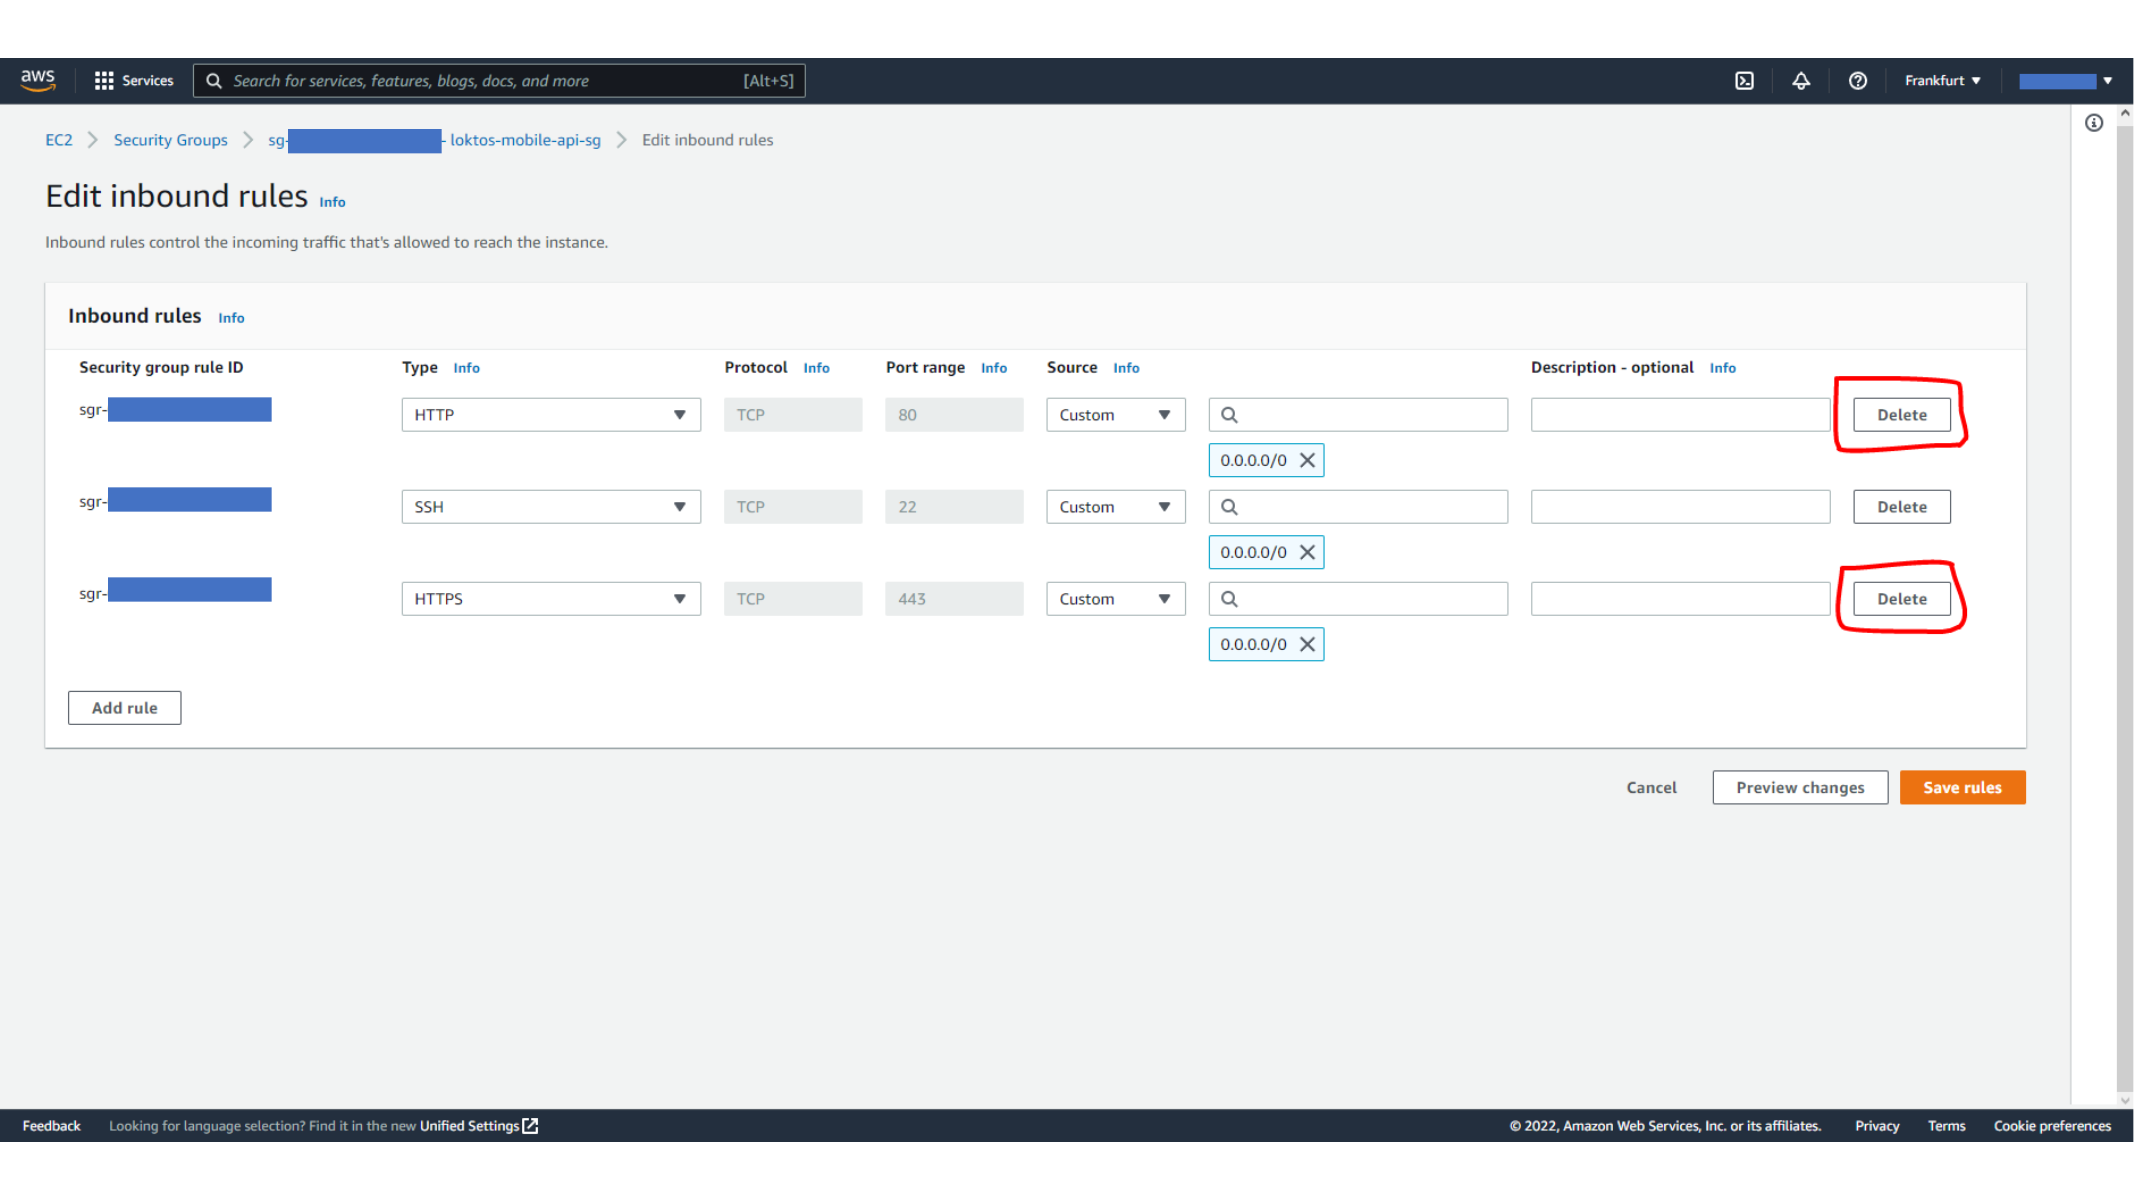Go to Security Groups in the breadcrumb
This screenshot has height=1200, width=2134.
(x=171, y=140)
